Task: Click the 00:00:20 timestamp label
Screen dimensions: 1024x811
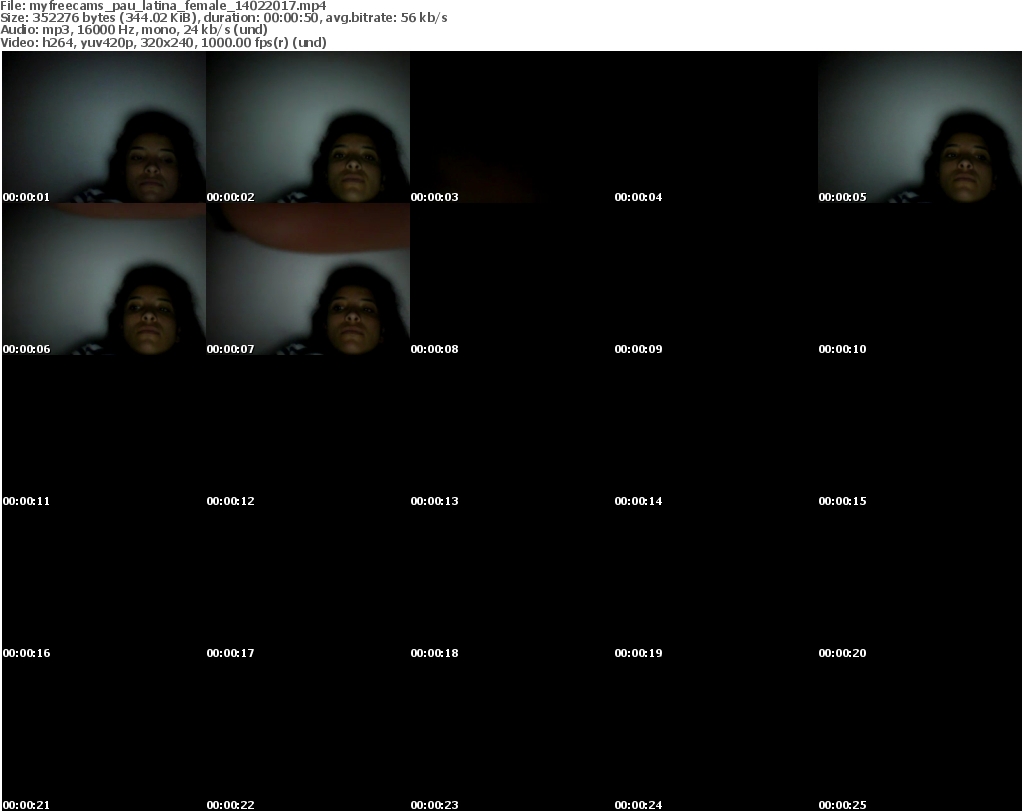Action: point(842,653)
